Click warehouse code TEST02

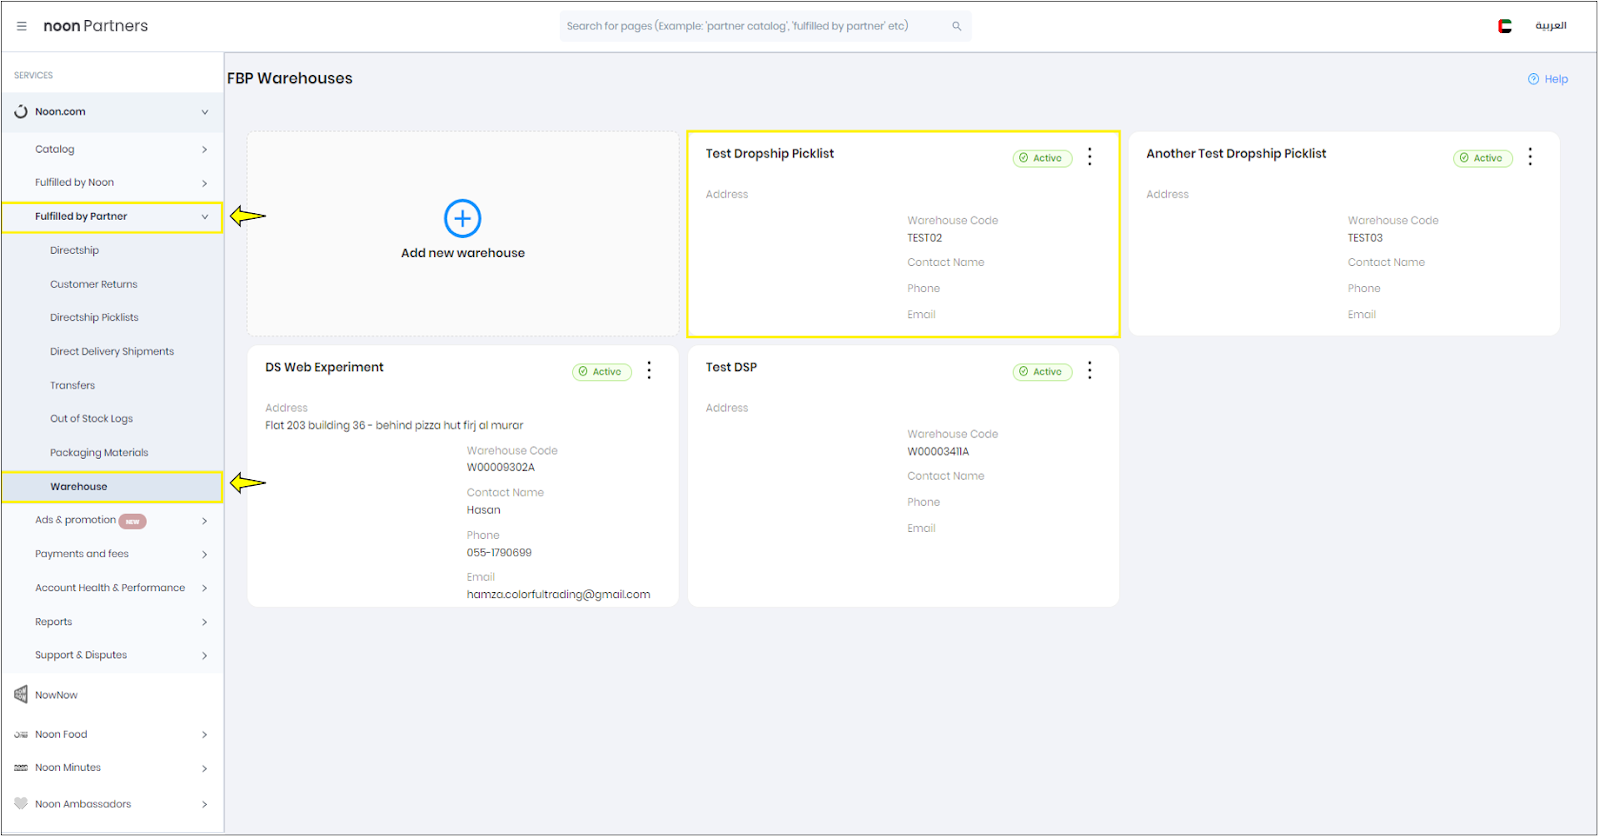point(925,238)
